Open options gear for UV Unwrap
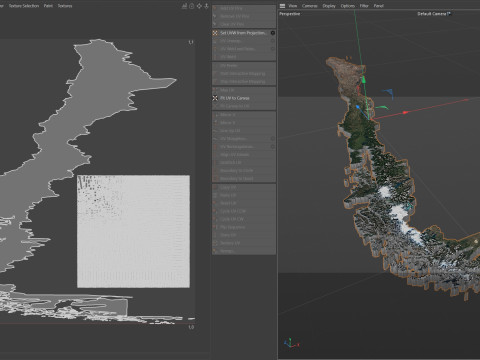Viewport: 480px width, 360px height. (x=273, y=41)
